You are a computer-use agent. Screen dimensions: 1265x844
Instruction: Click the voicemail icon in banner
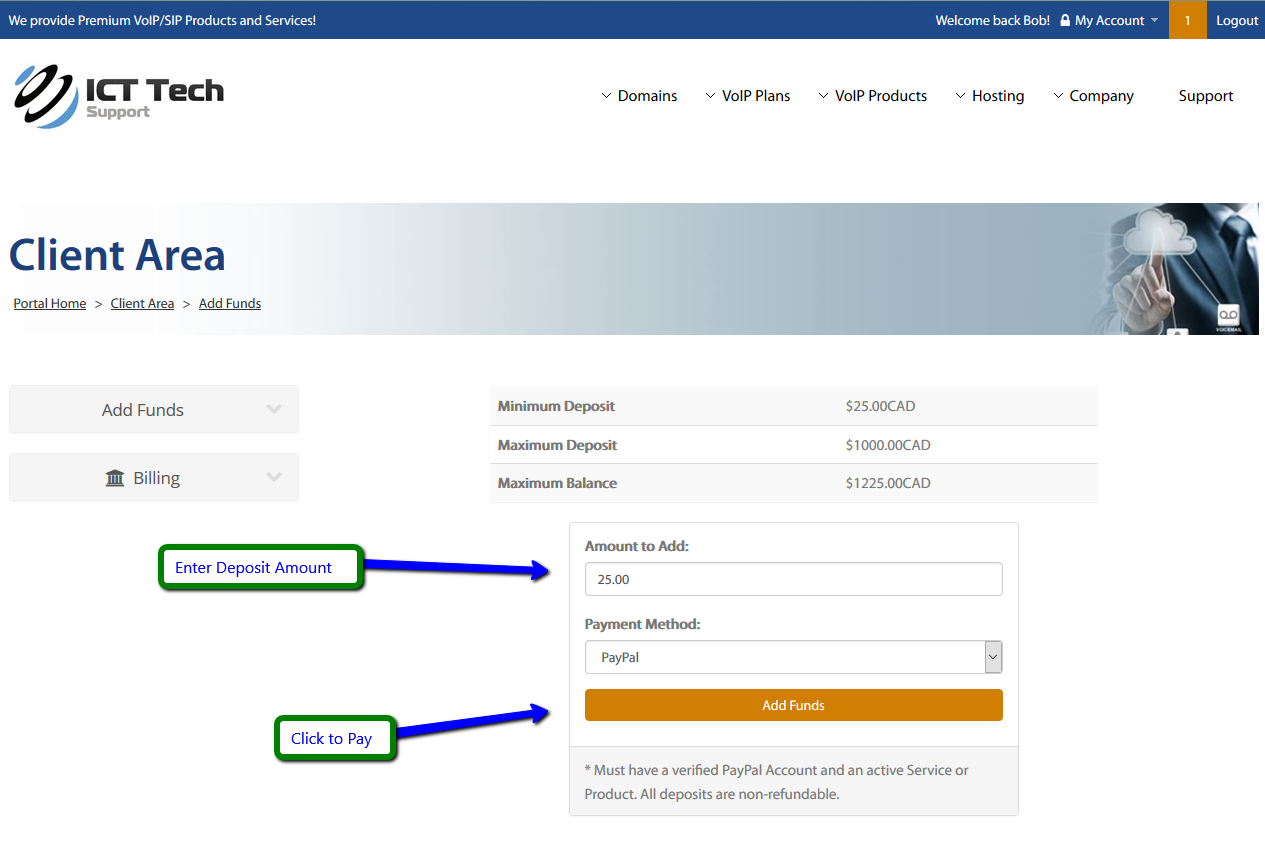(1228, 317)
